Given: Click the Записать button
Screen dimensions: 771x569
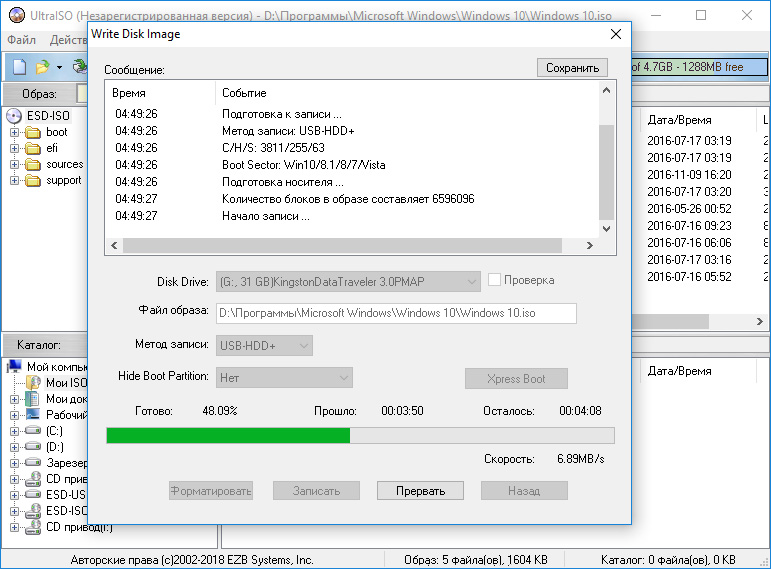Looking at the screenshot, I should click(316, 491).
